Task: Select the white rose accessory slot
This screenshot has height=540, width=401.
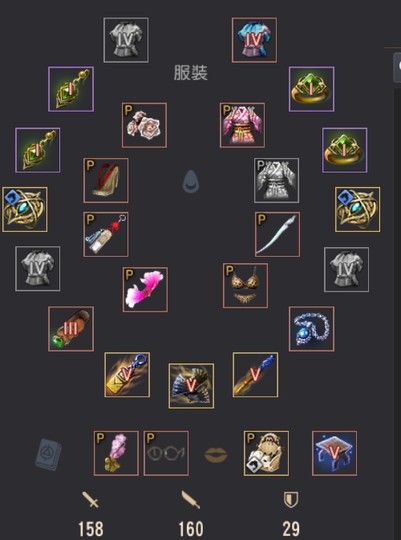Action: 144,125
